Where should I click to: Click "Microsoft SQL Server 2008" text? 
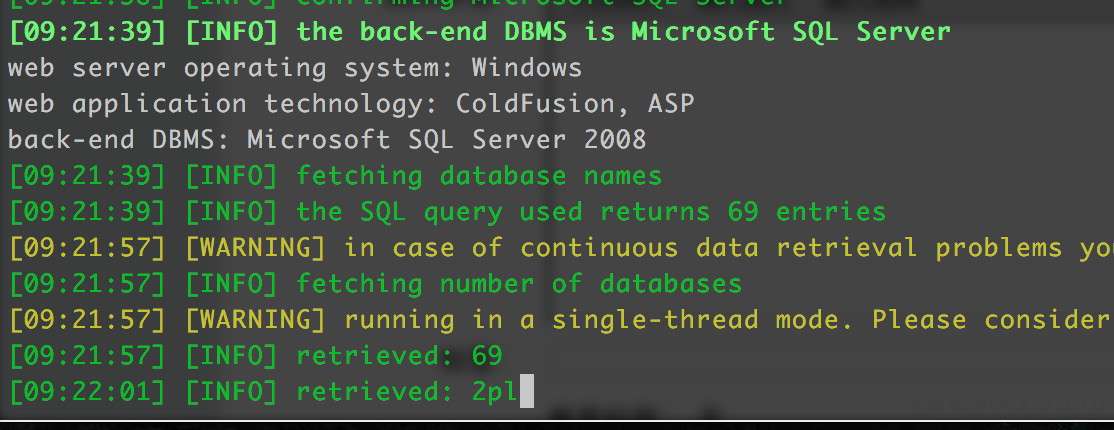tap(447, 139)
